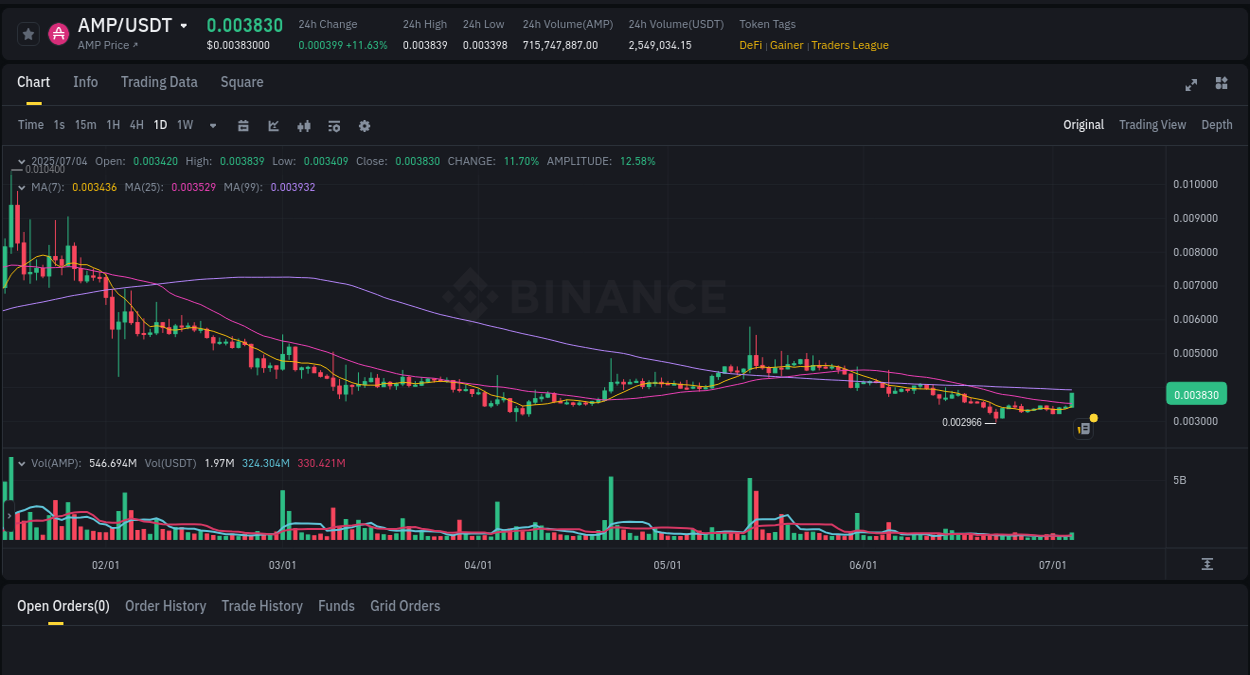Switch chart to Trading View mode
The image size is (1250, 675).
tap(1152, 125)
